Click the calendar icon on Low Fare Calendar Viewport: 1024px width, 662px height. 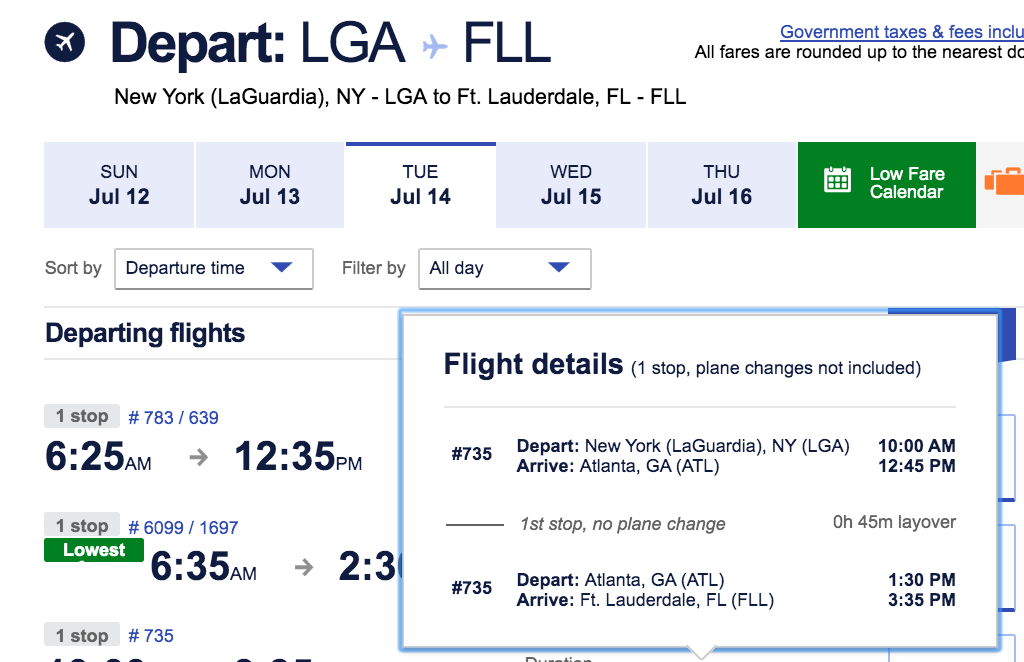(837, 181)
